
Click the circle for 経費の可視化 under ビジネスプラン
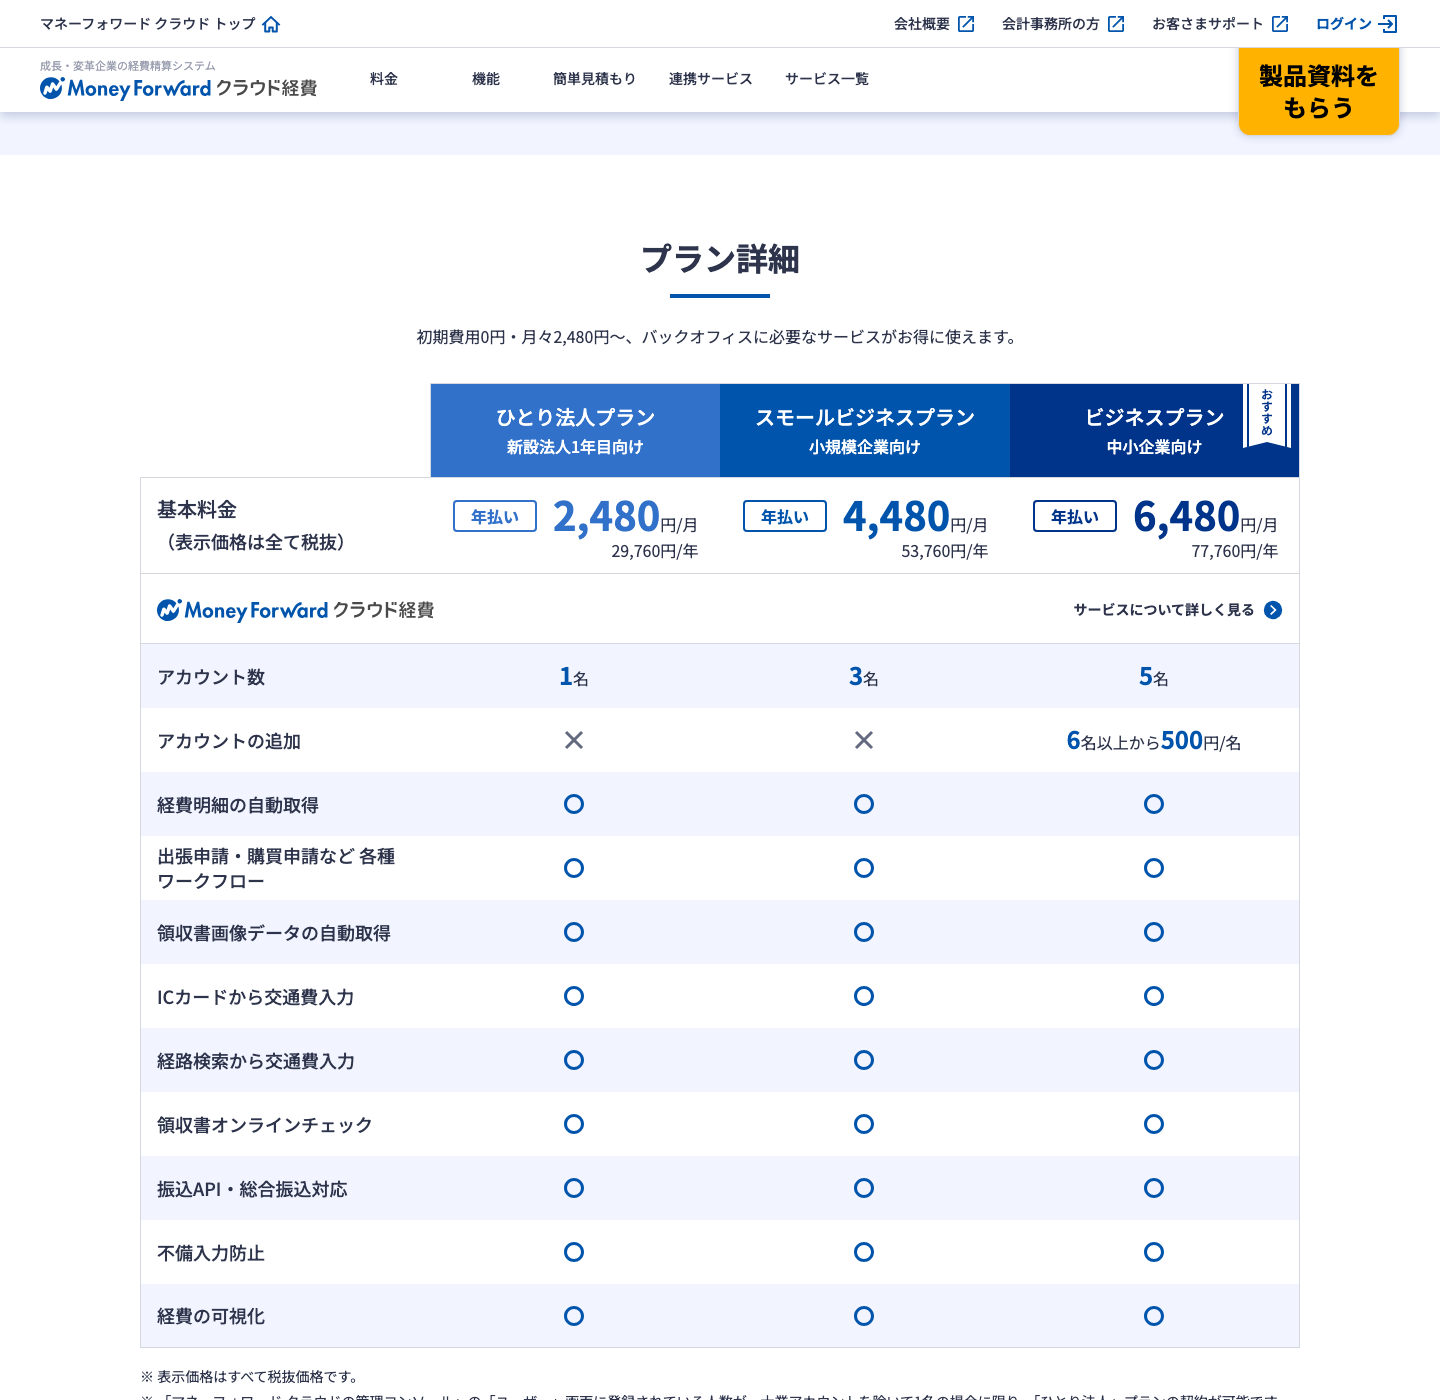[x=1154, y=1316]
